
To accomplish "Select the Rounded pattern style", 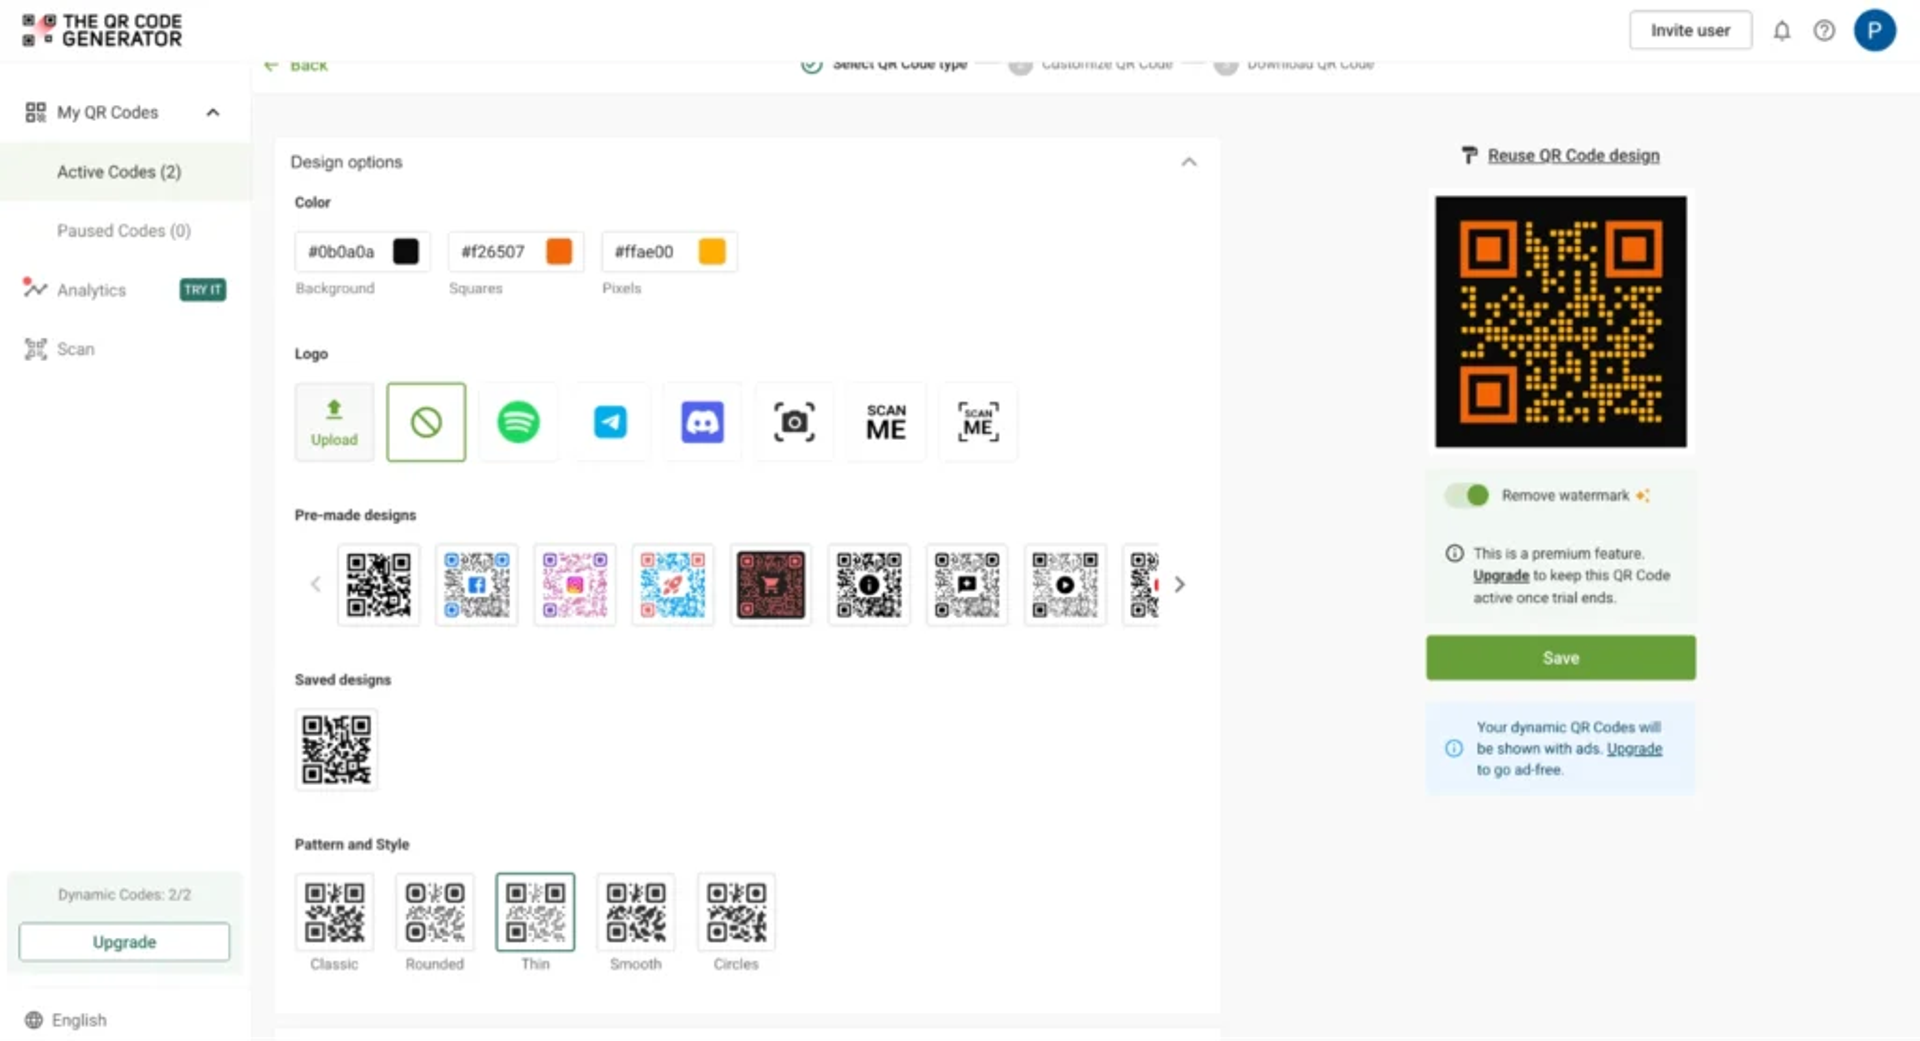I will coord(434,912).
